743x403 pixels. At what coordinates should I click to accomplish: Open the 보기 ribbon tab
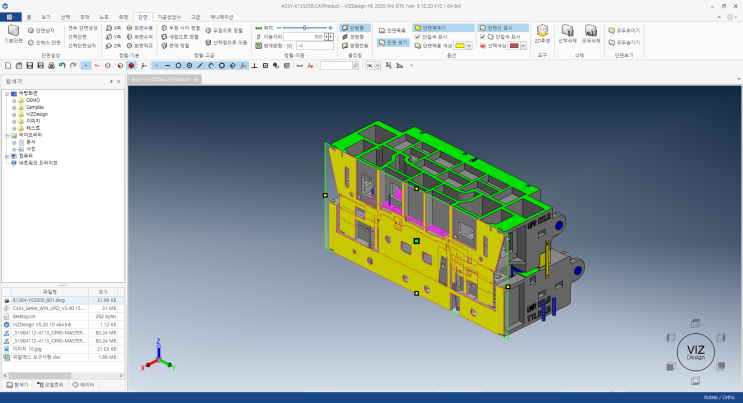pyautogui.click(x=45, y=17)
